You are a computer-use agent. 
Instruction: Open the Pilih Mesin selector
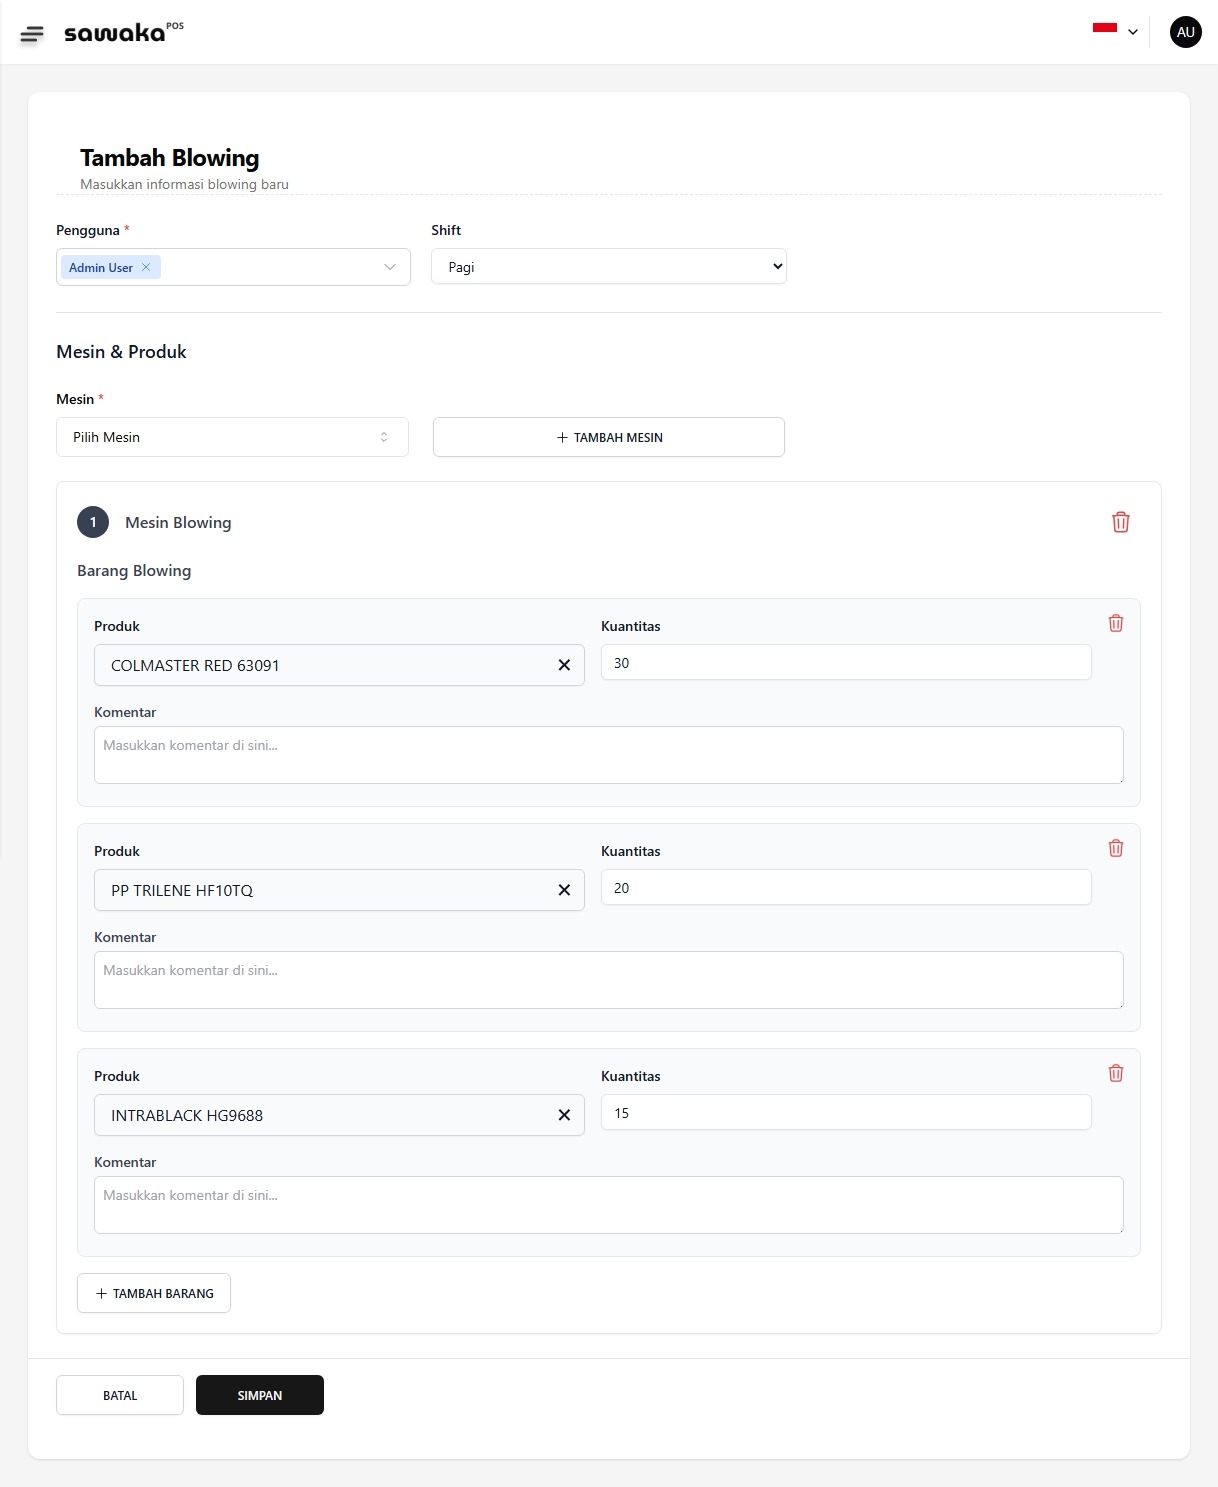click(232, 437)
